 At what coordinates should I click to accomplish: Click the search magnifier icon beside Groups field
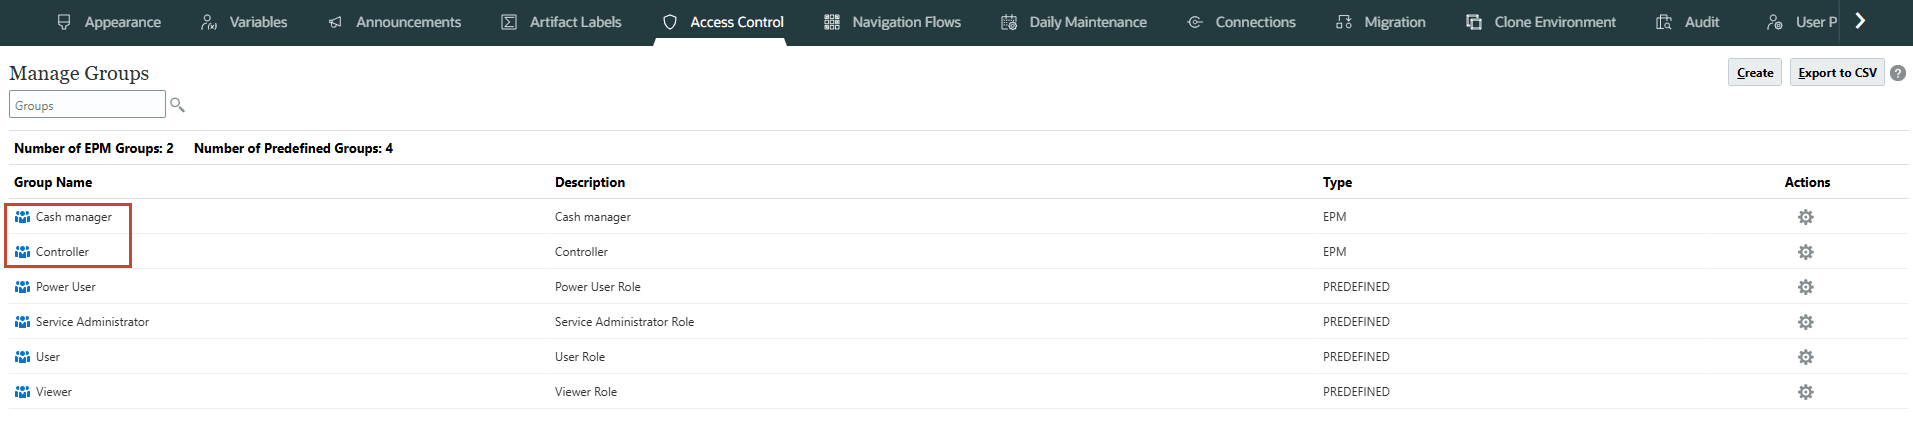[x=178, y=105]
